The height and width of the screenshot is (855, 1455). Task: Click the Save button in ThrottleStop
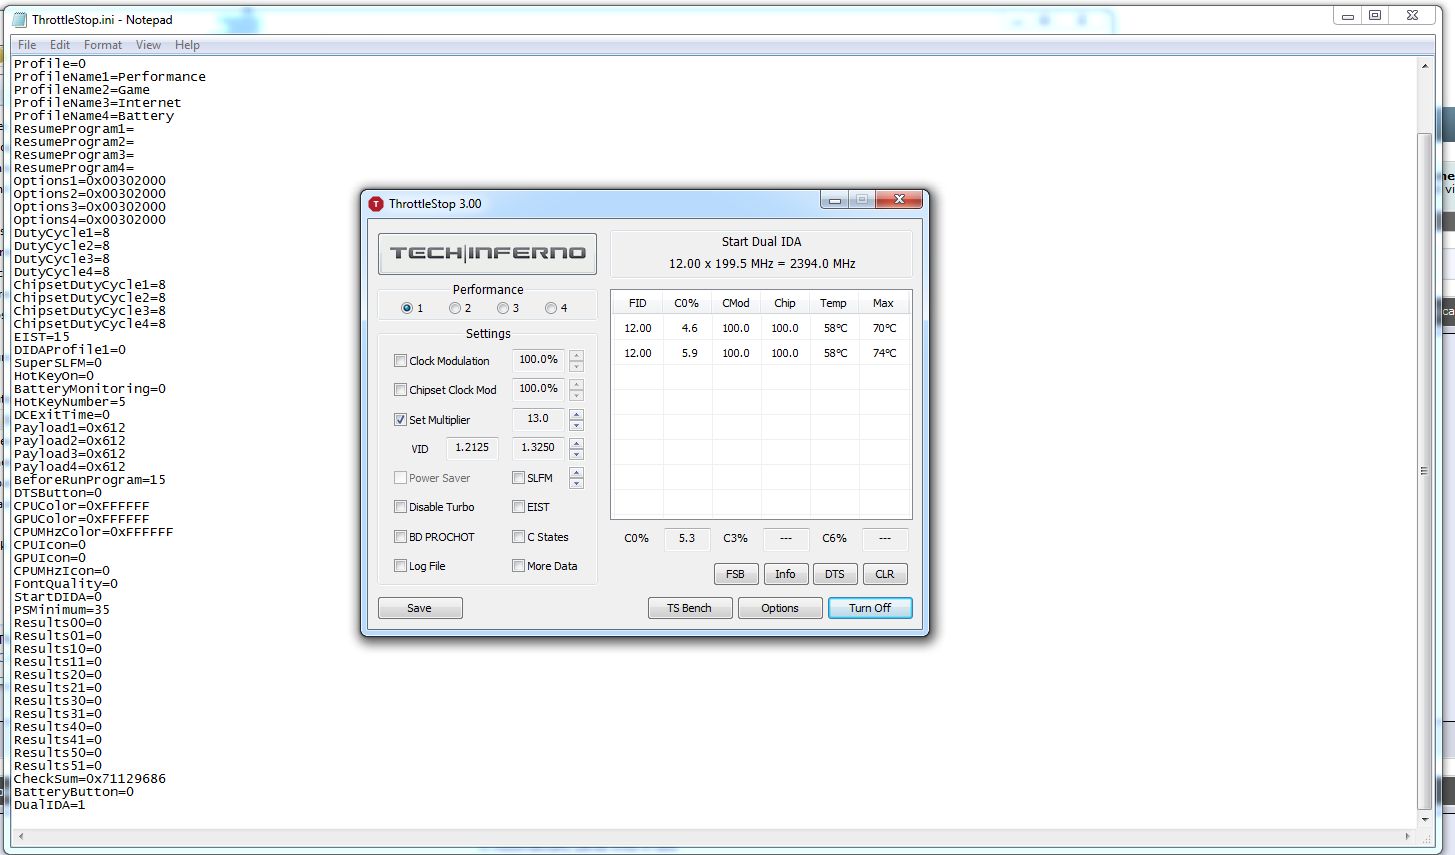(x=420, y=608)
